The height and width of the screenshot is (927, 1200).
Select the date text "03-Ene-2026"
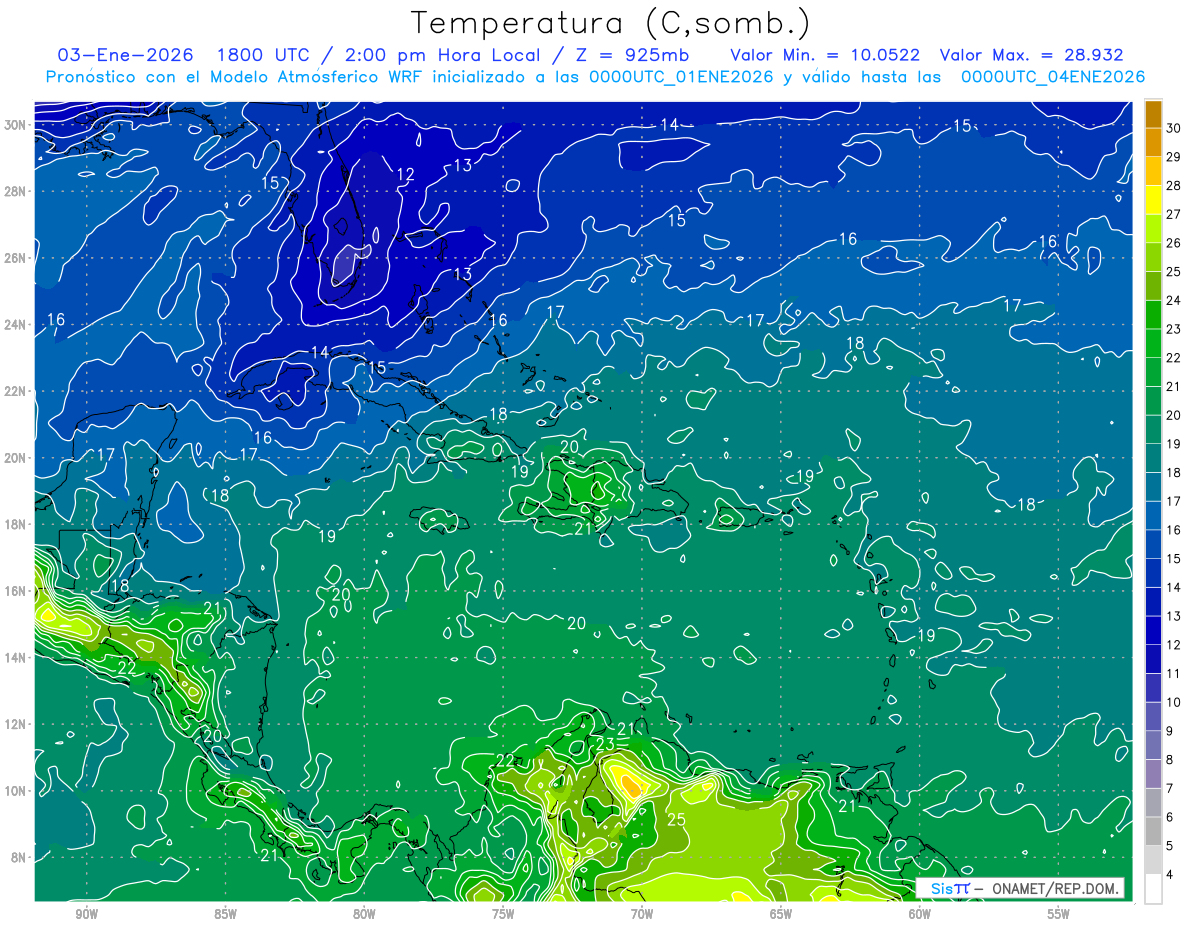coord(125,55)
